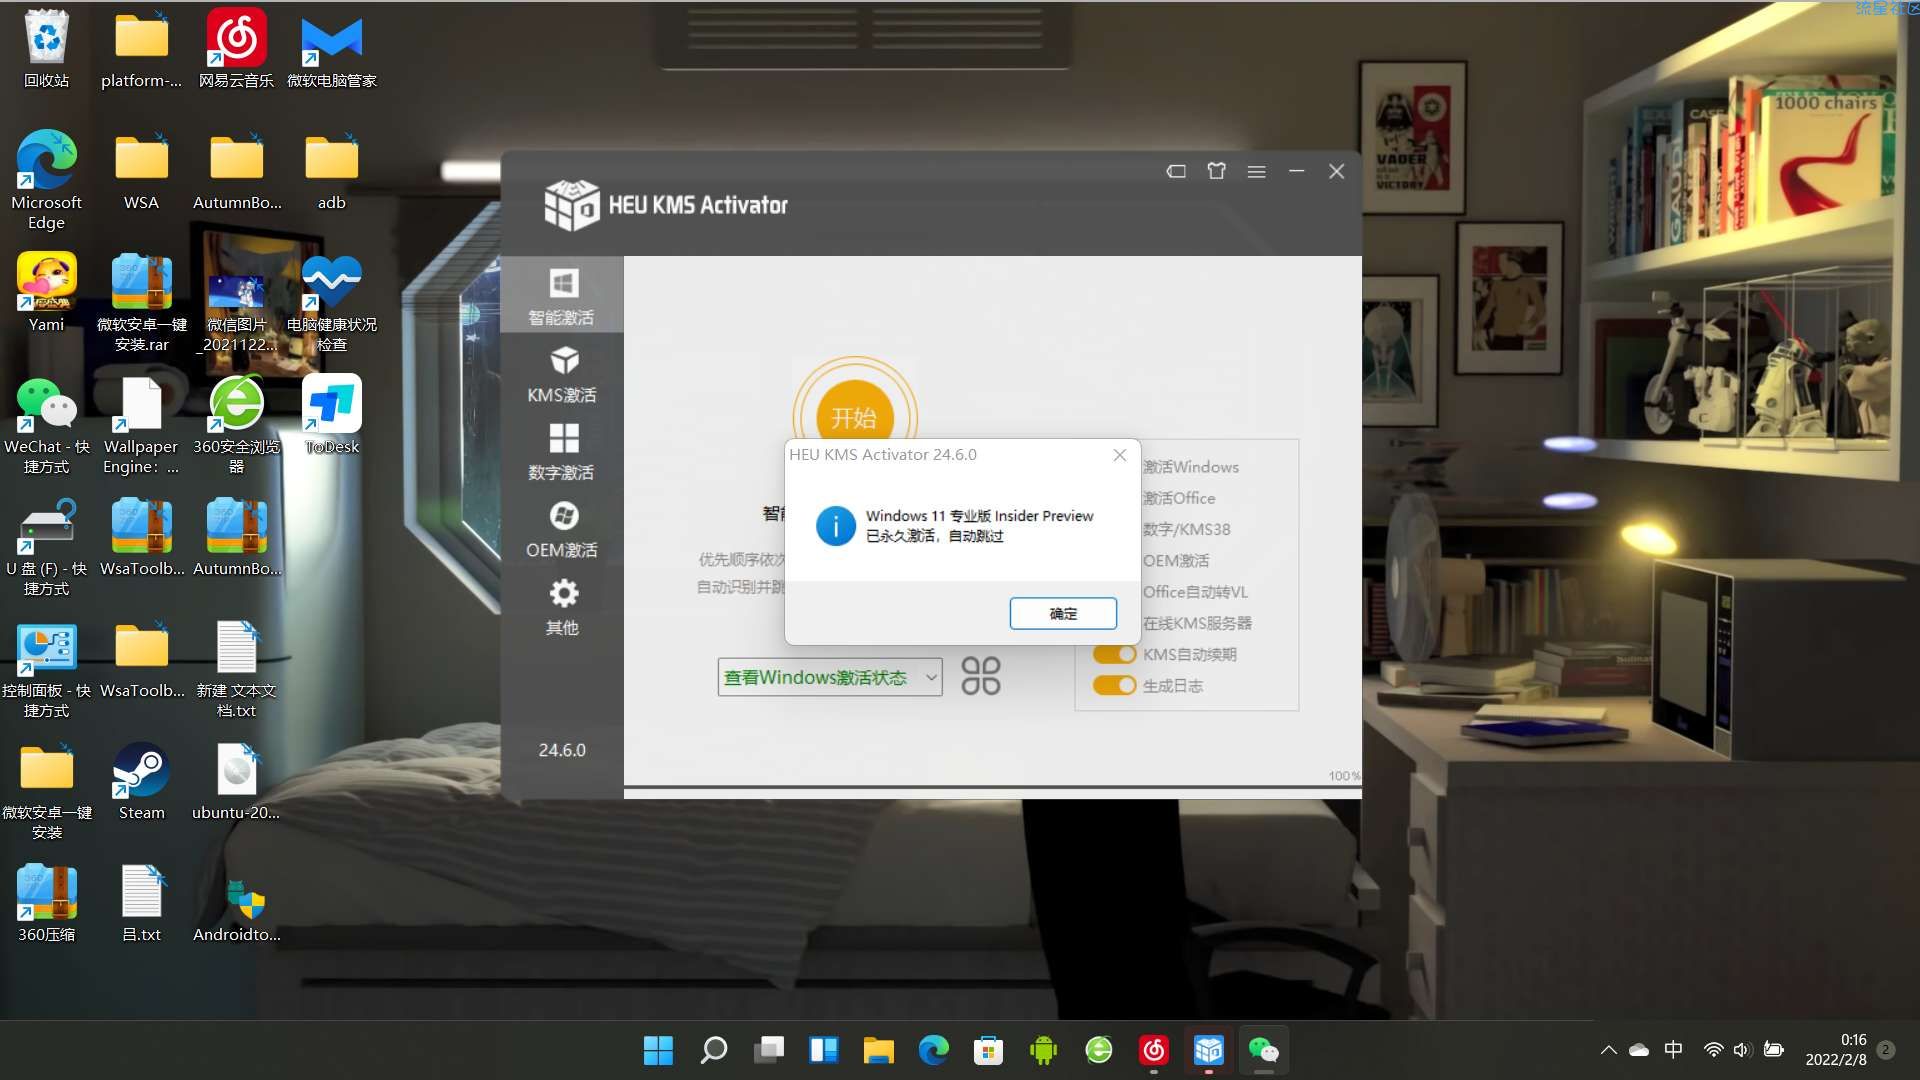The image size is (1920, 1080).
Task: Click OEM激活 option label in options panel
Action: click(x=1176, y=560)
